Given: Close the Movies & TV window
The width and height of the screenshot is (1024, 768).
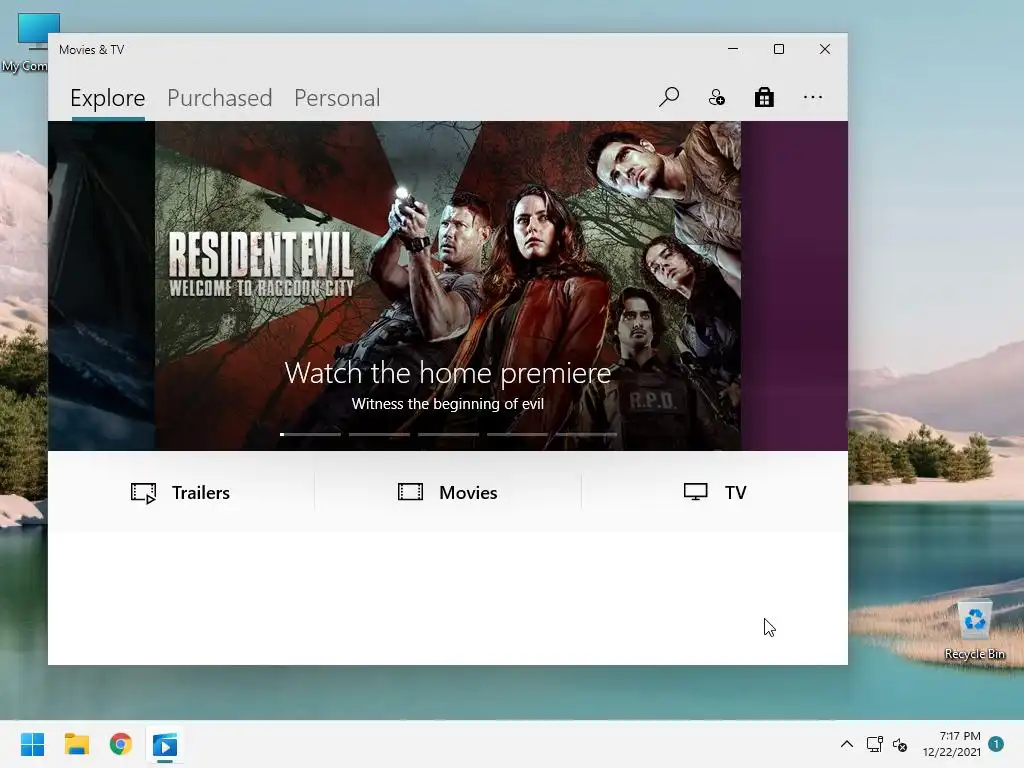Looking at the screenshot, I should 825,49.
